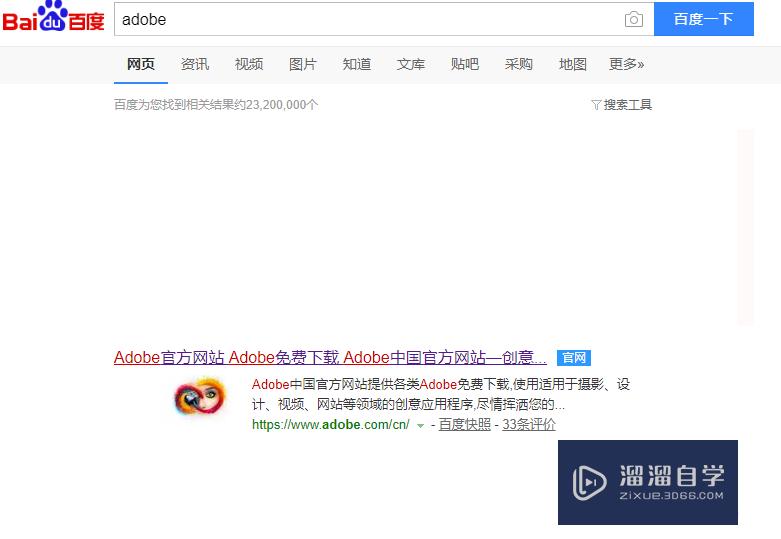The height and width of the screenshot is (539, 781).
Task: Click the 官网 badge
Action: [574, 358]
